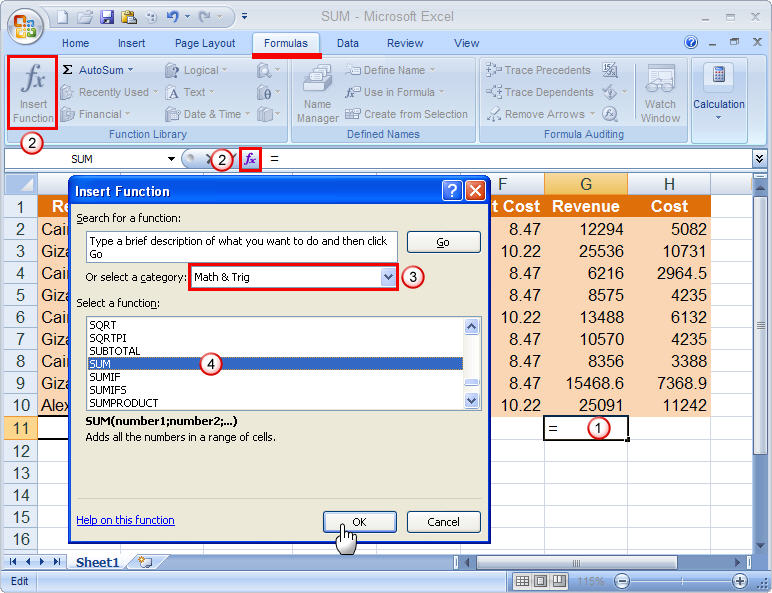Click the Excel Help question mark icon

691,42
